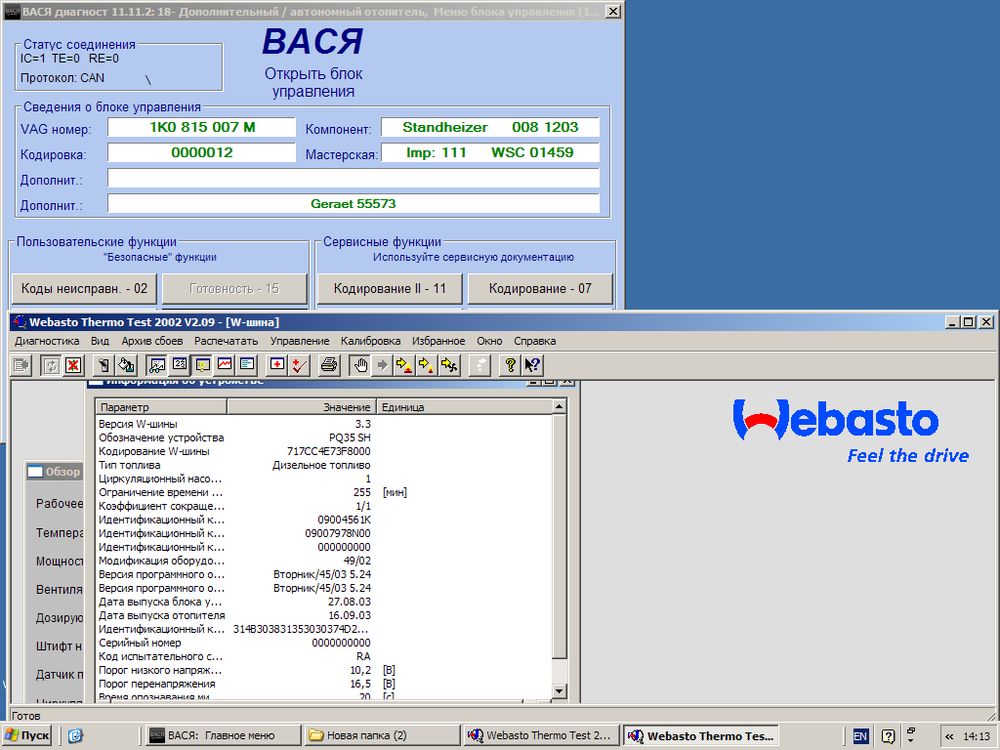The width and height of the screenshot is (1000, 750).
Task: Click the Мастерская field with WSC 01459
Action: pos(490,152)
